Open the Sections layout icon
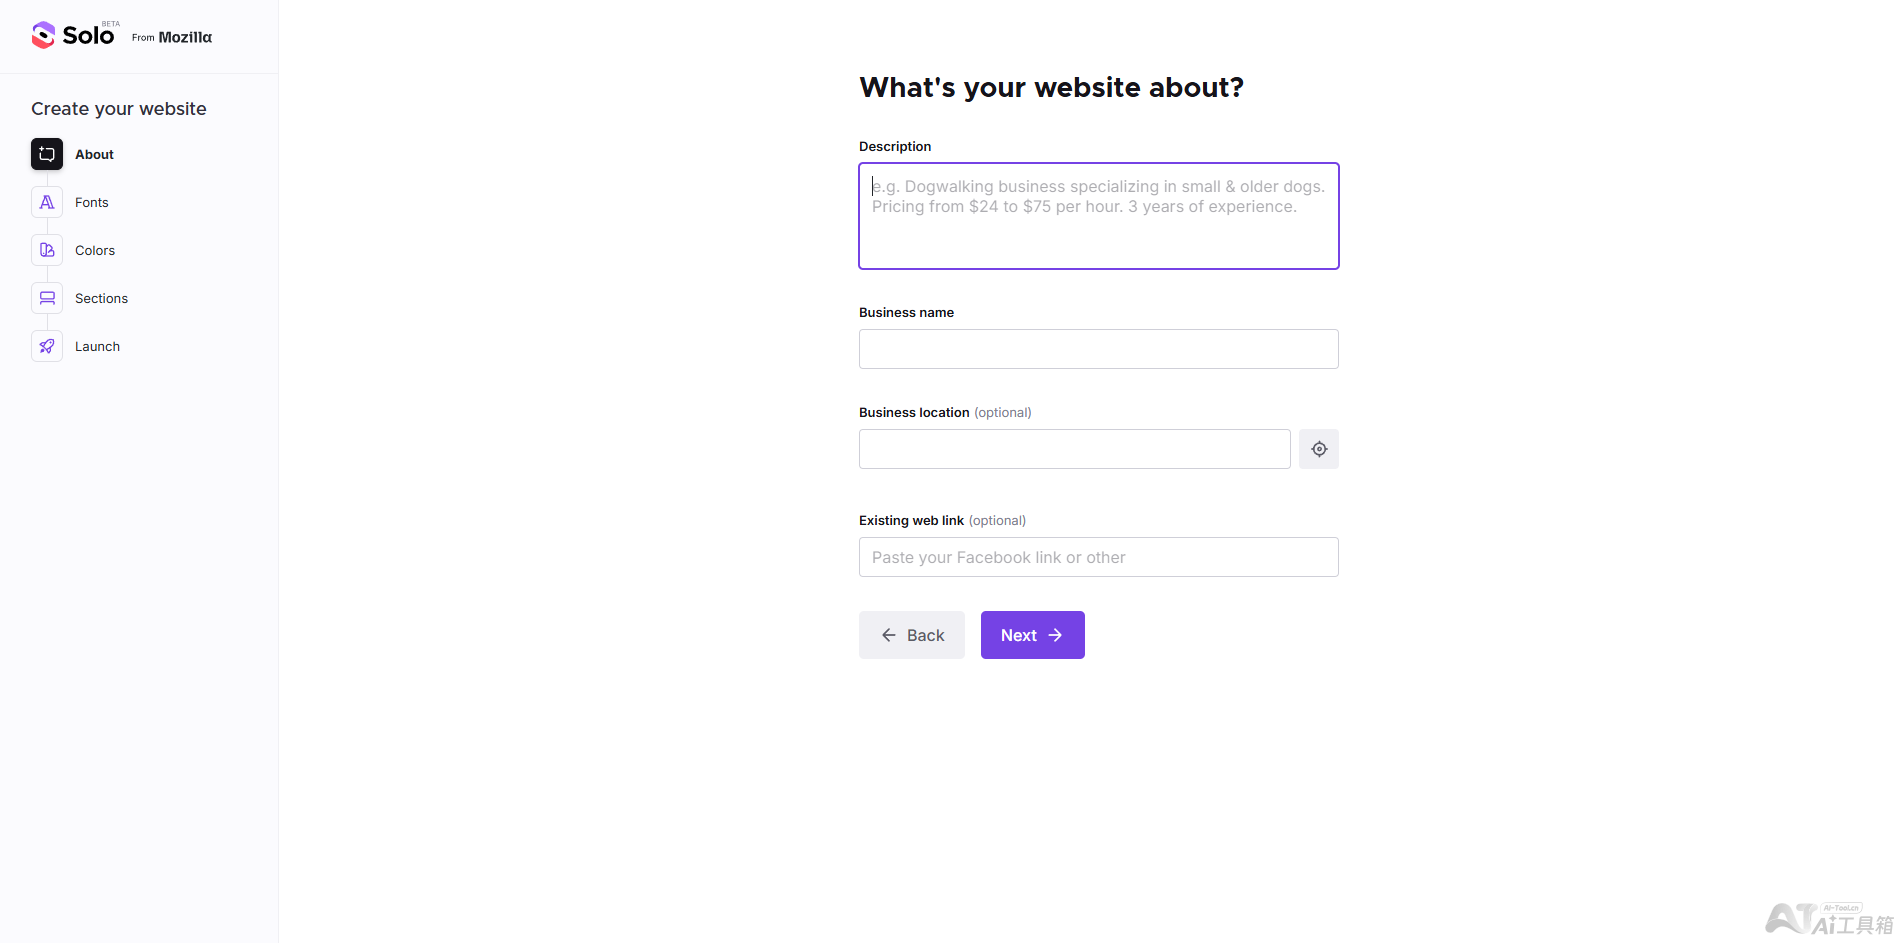The image size is (1903, 943). [x=47, y=298]
